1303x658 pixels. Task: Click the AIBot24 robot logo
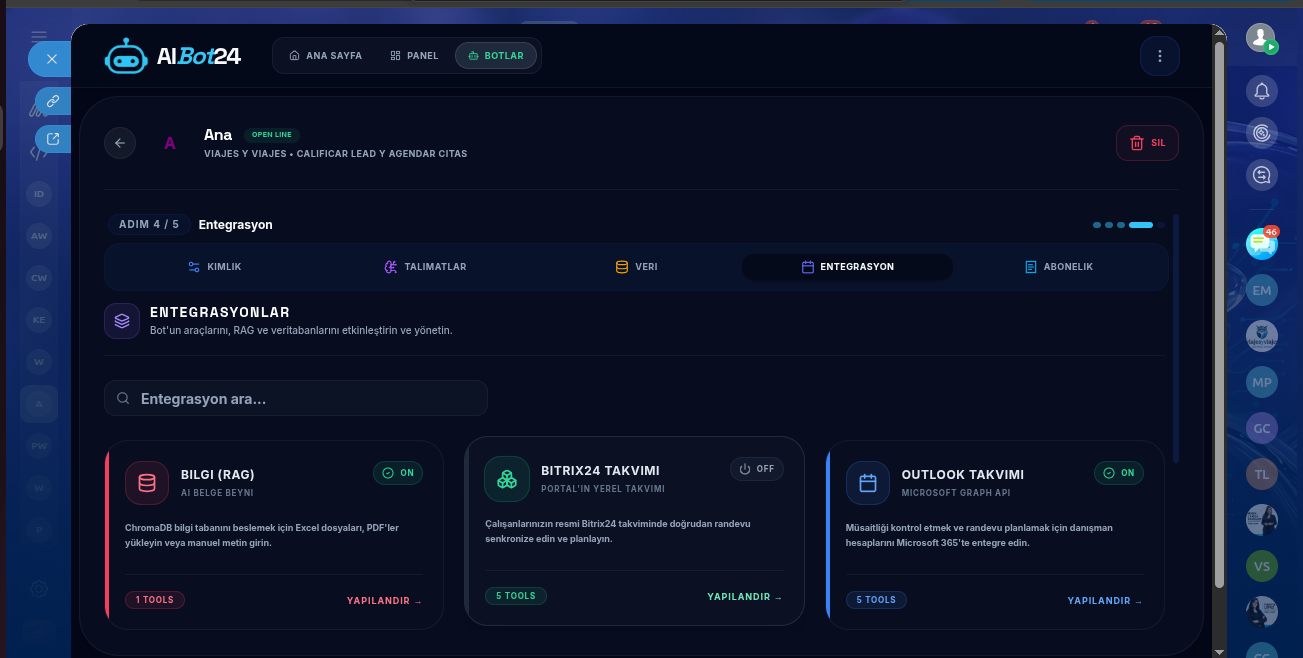tap(126, 57)
